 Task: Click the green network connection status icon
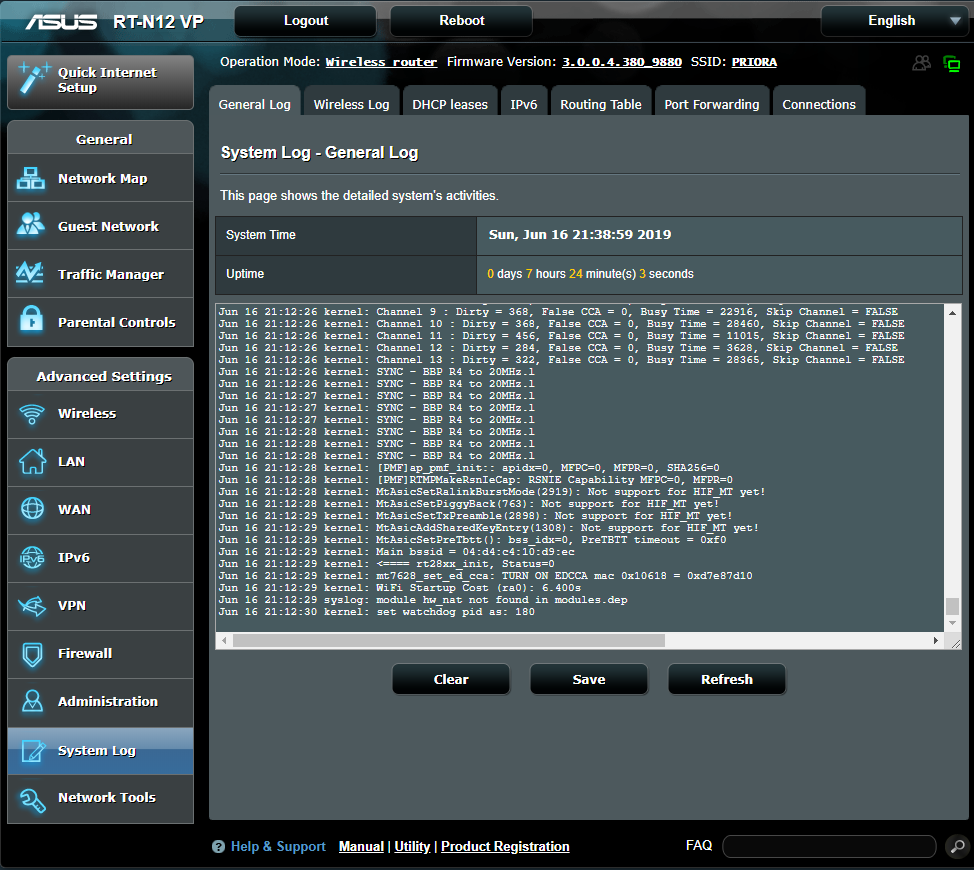[952, 63]
